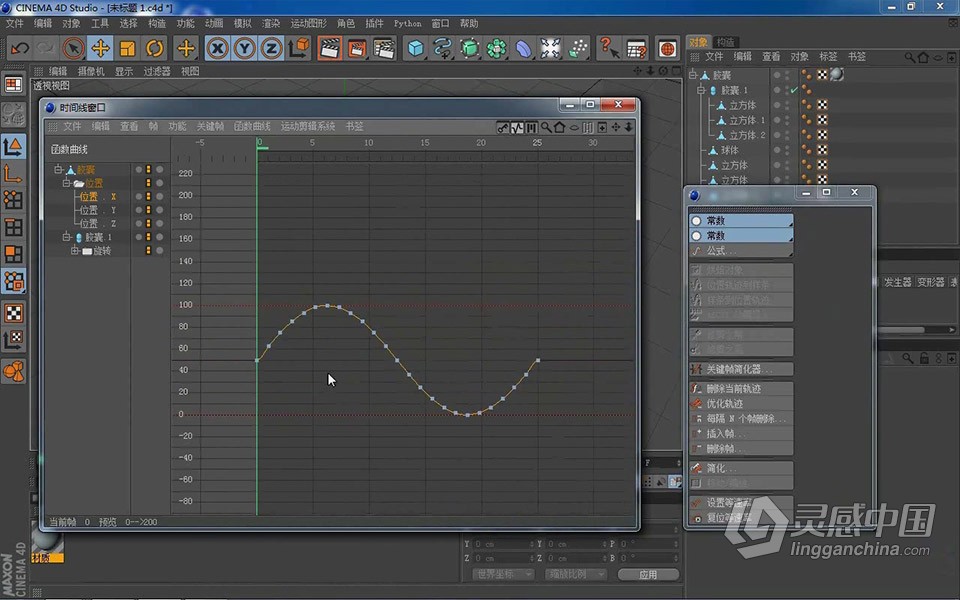
Task: Collapse the 位置 folder in timeline tree
Action: point(66,183)
